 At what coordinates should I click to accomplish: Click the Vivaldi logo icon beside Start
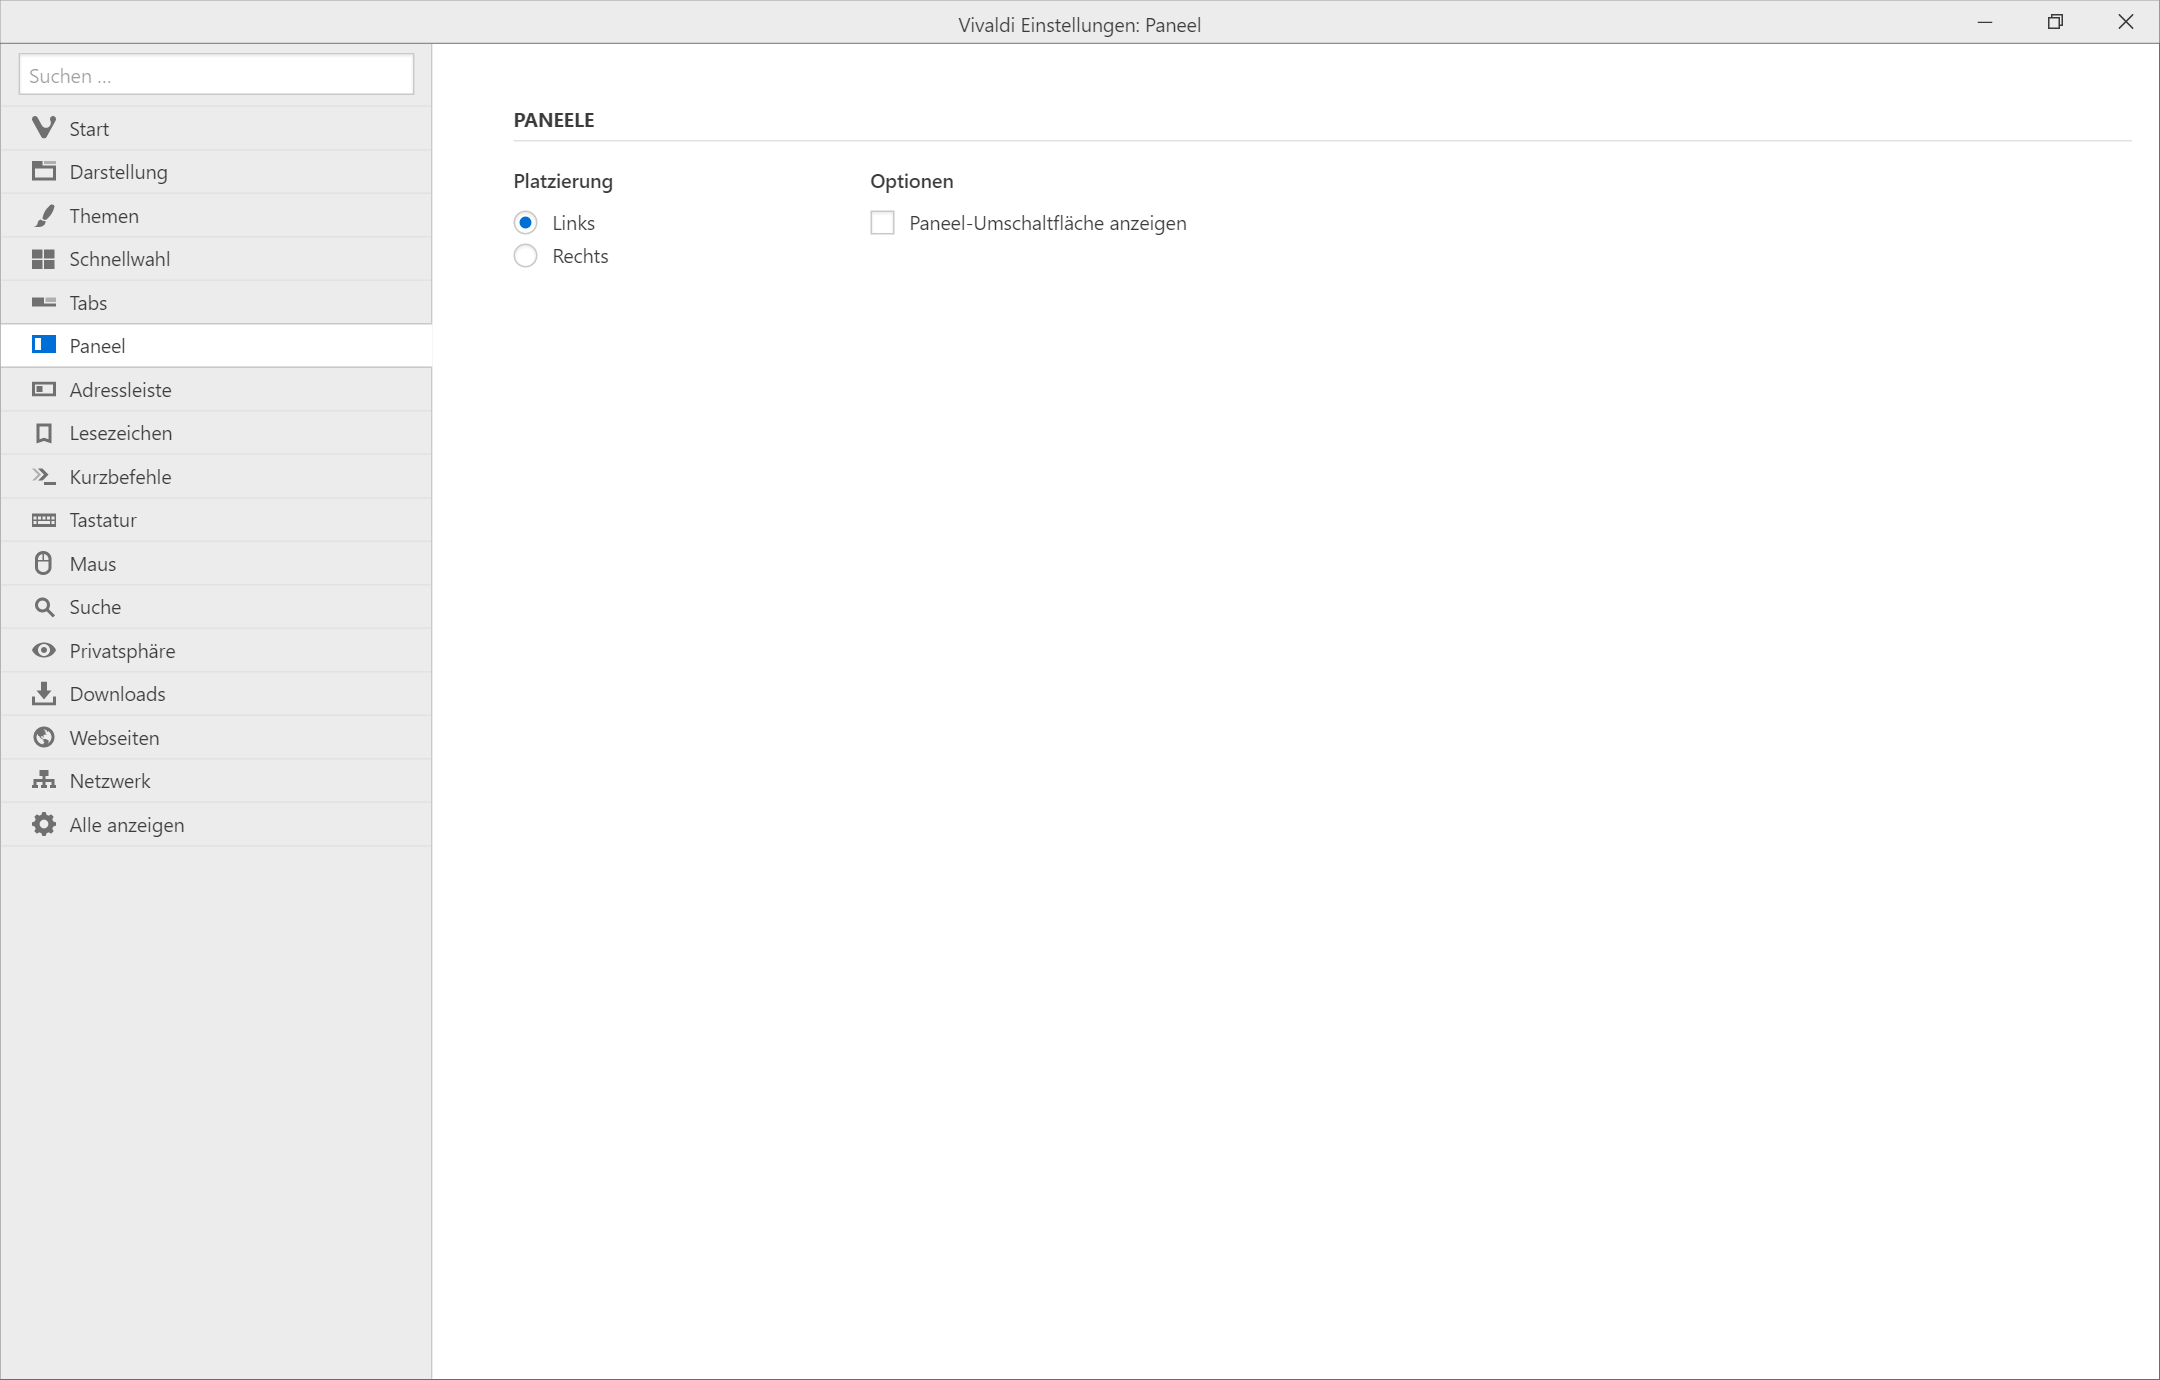pyautogui.click(x=43, y=128)
